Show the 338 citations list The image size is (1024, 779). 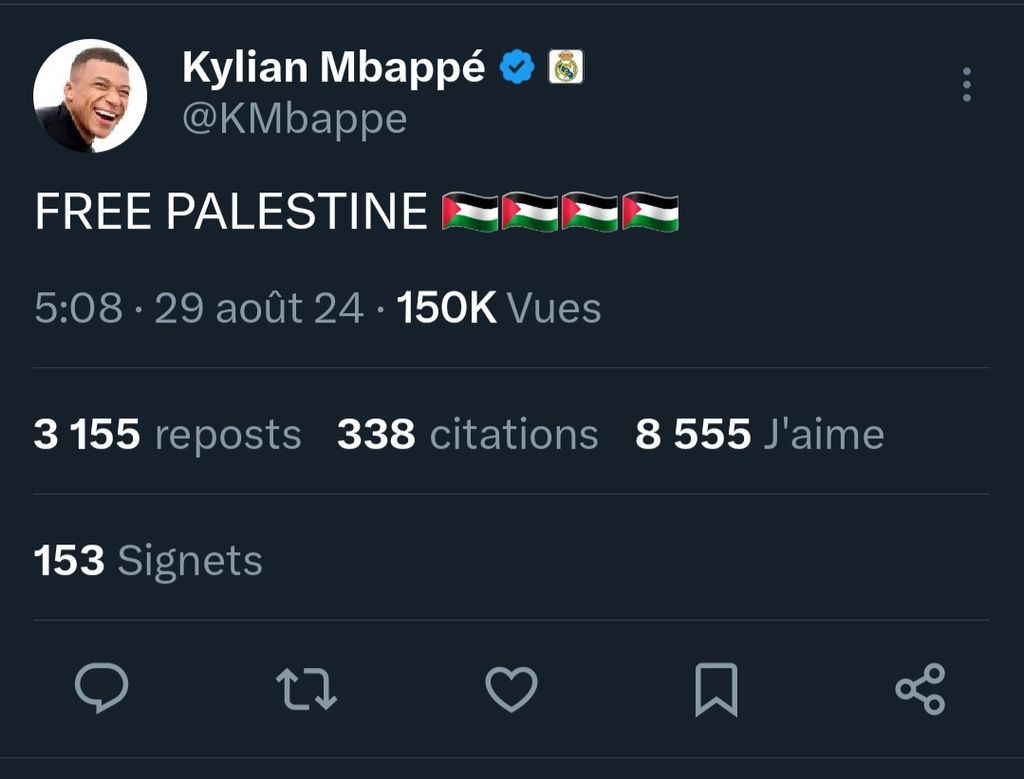(x=467, y=435)
